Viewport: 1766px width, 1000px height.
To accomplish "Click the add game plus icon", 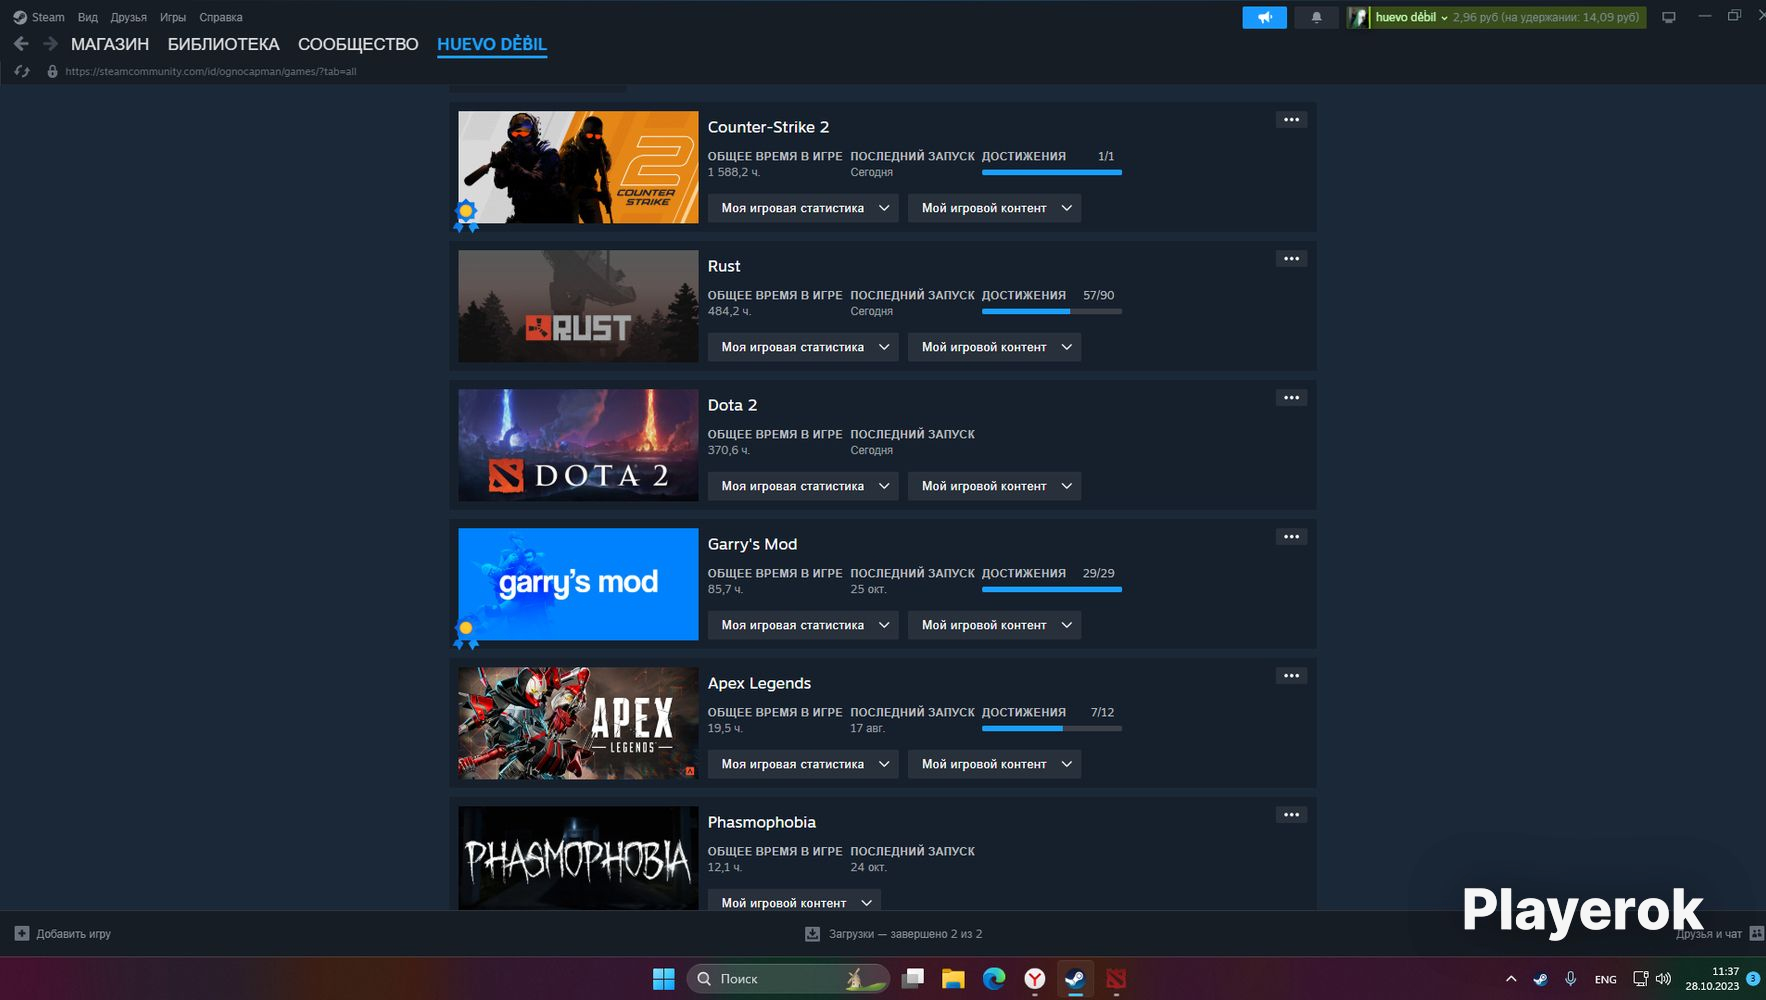I will [x=22, y=933].
